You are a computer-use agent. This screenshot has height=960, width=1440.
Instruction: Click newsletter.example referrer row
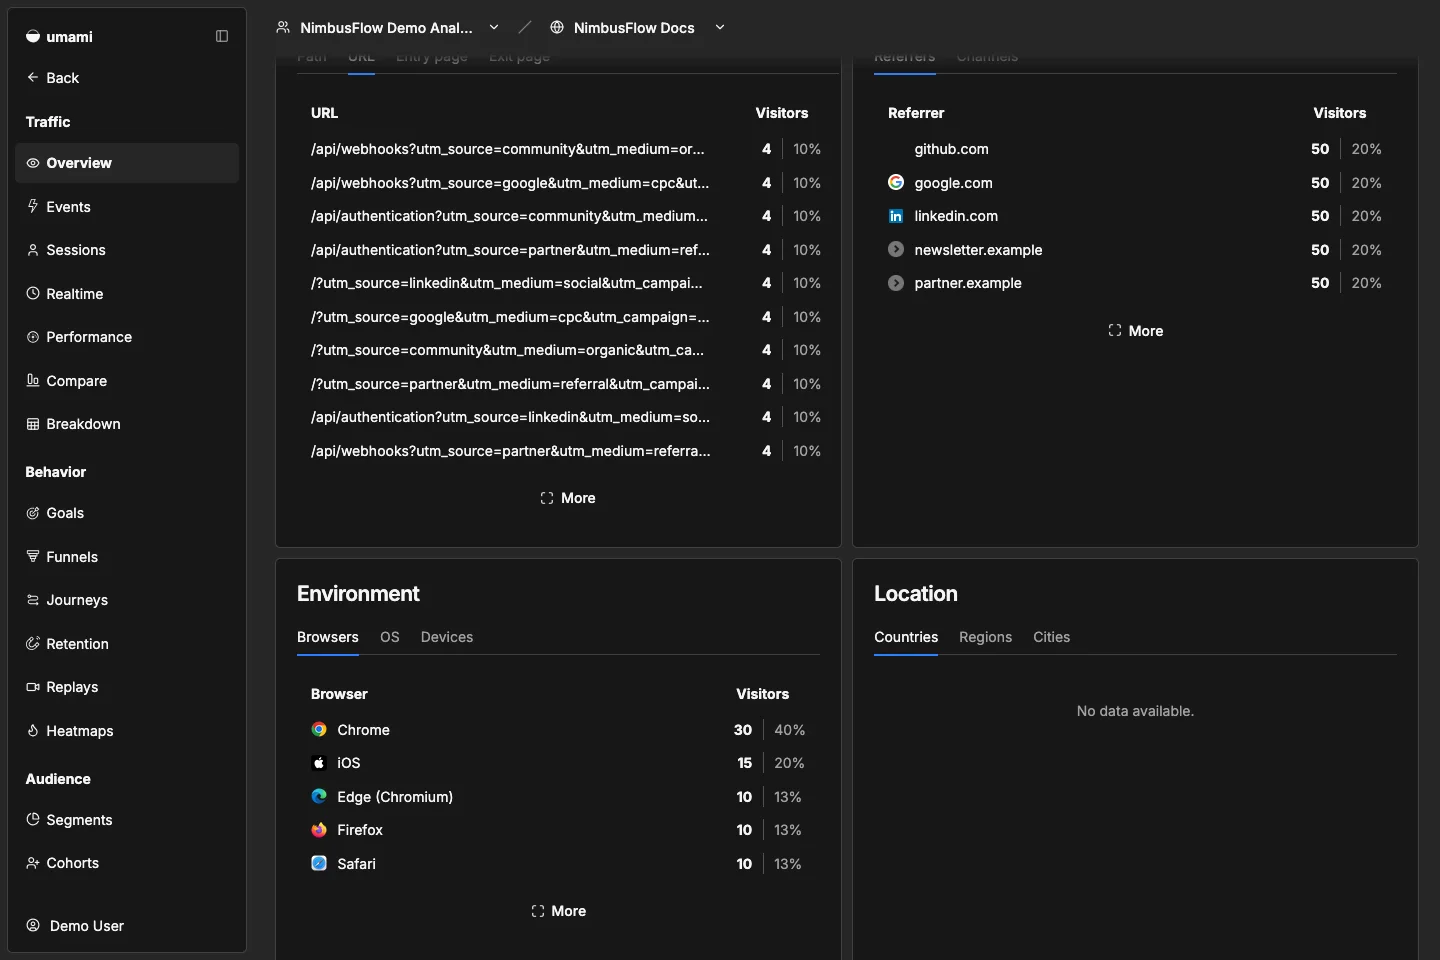[x=1135, y=250]
